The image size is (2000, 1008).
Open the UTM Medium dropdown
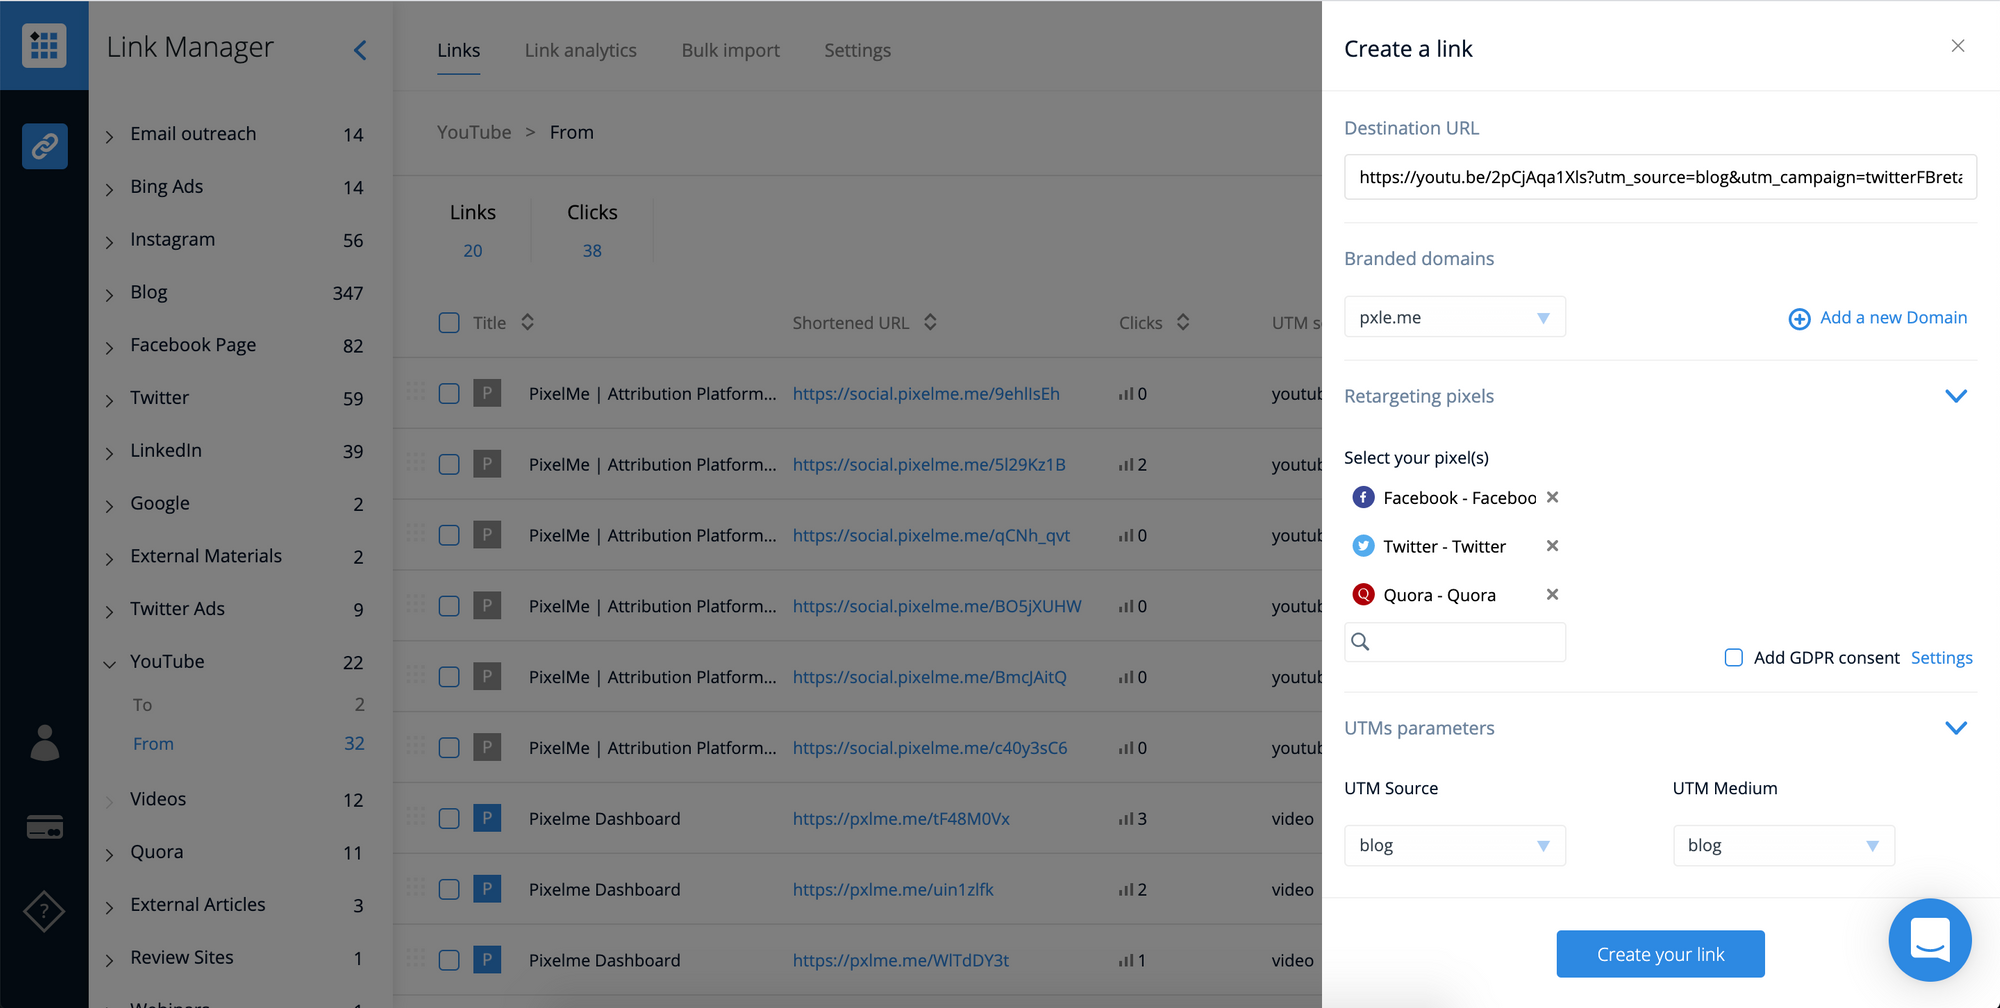pyautogui.click(x=1783, y=845)
